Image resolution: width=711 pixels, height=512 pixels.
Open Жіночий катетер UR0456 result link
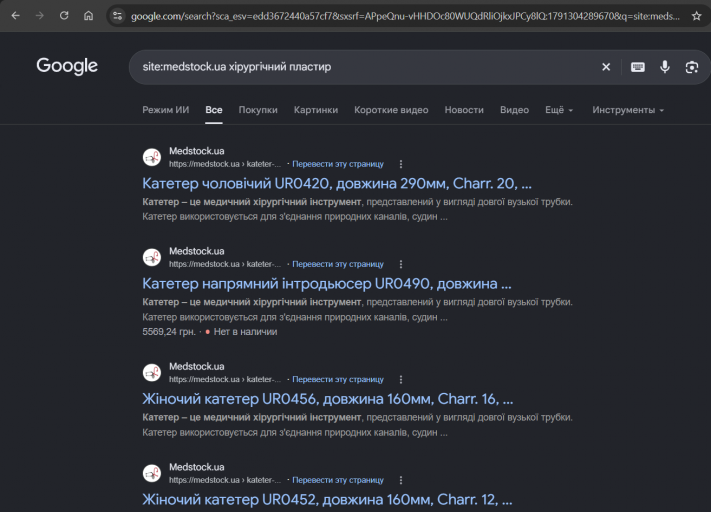click(x=328, y=399)
